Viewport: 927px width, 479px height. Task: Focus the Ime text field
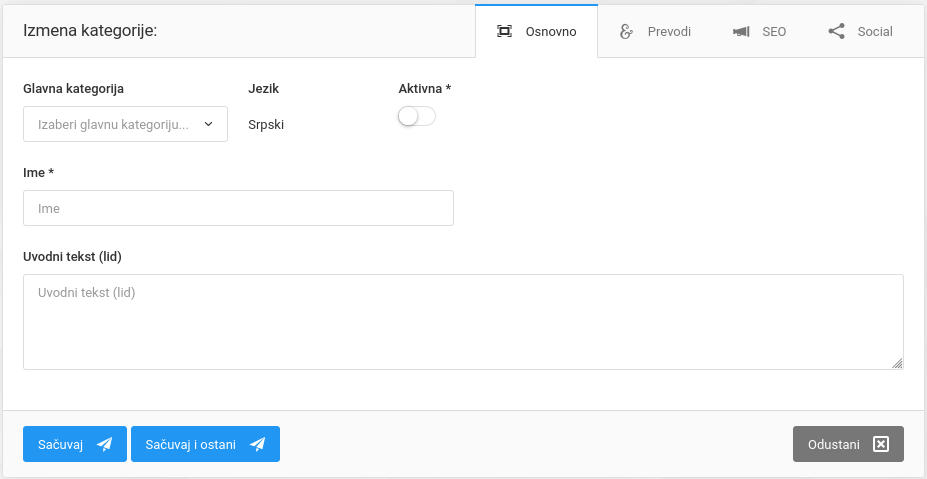(238, 208)
